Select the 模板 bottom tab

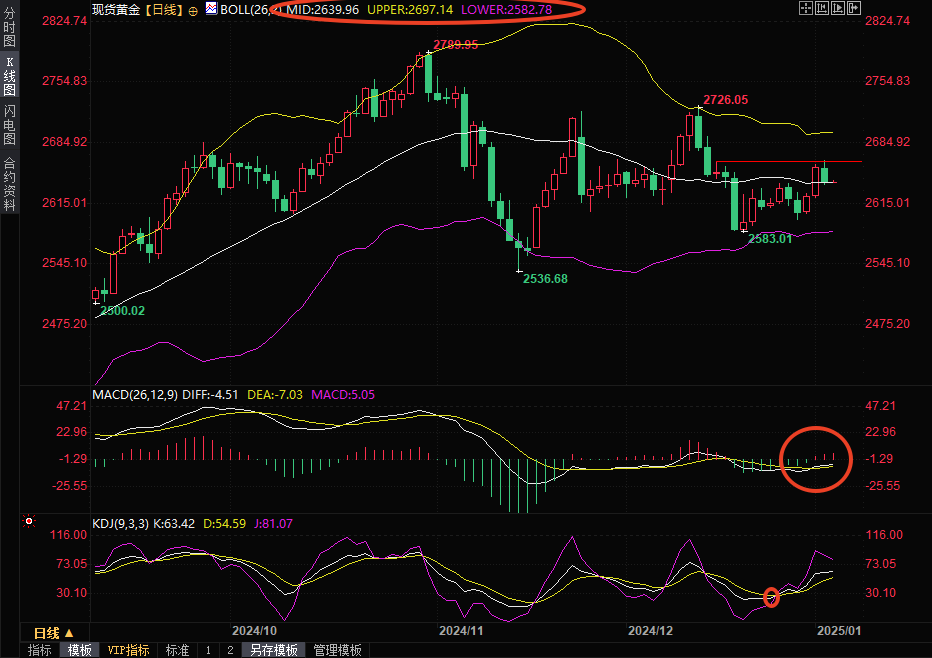click(x=80, y=650)
